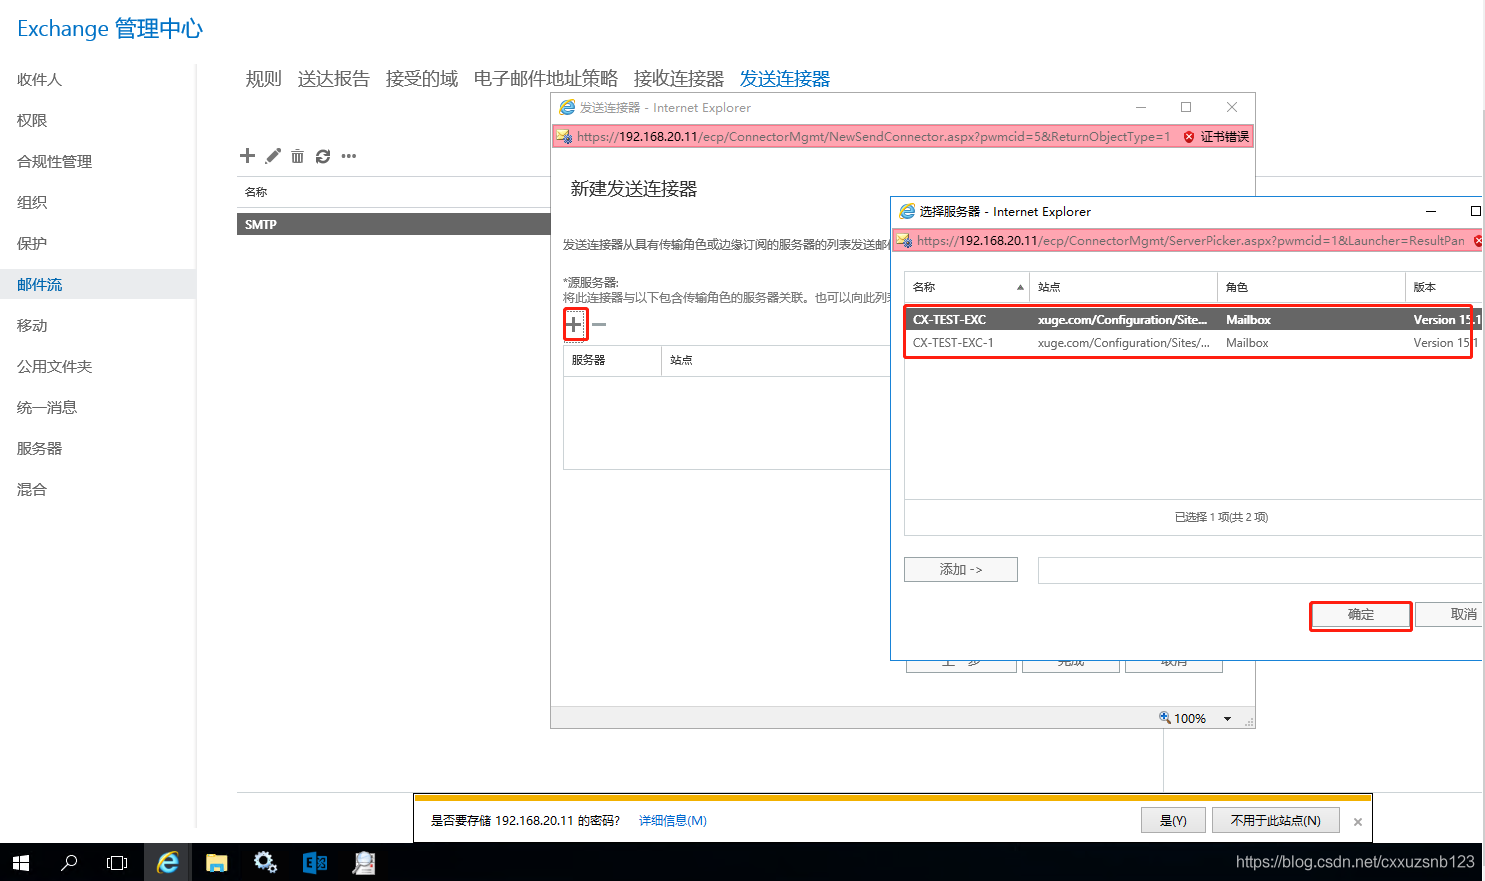Screen dimensions: 1485x881
Task: Open 详细信息(M) link
Action: (x=673, y=821)
